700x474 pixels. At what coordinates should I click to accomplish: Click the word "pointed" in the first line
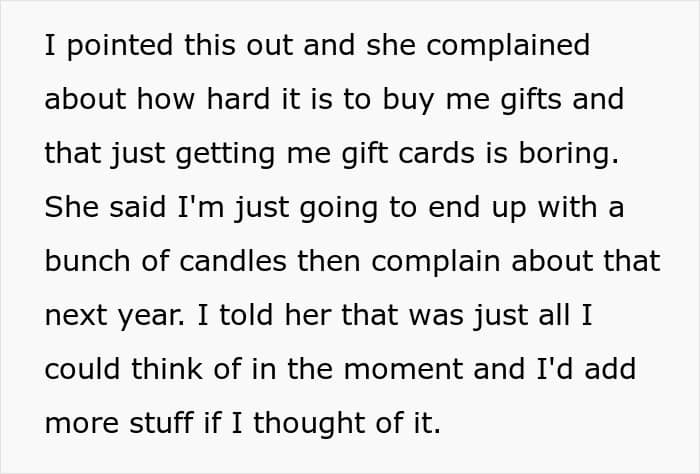[x=109, y=46]
